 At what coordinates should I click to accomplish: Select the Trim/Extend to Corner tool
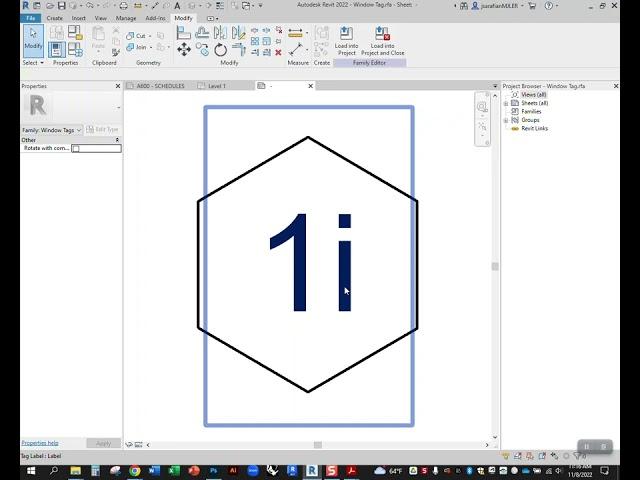238,50
